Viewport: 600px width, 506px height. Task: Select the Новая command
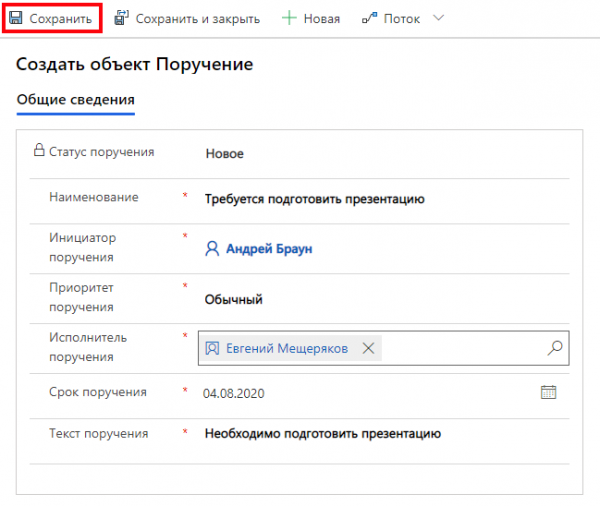[322, 19]
